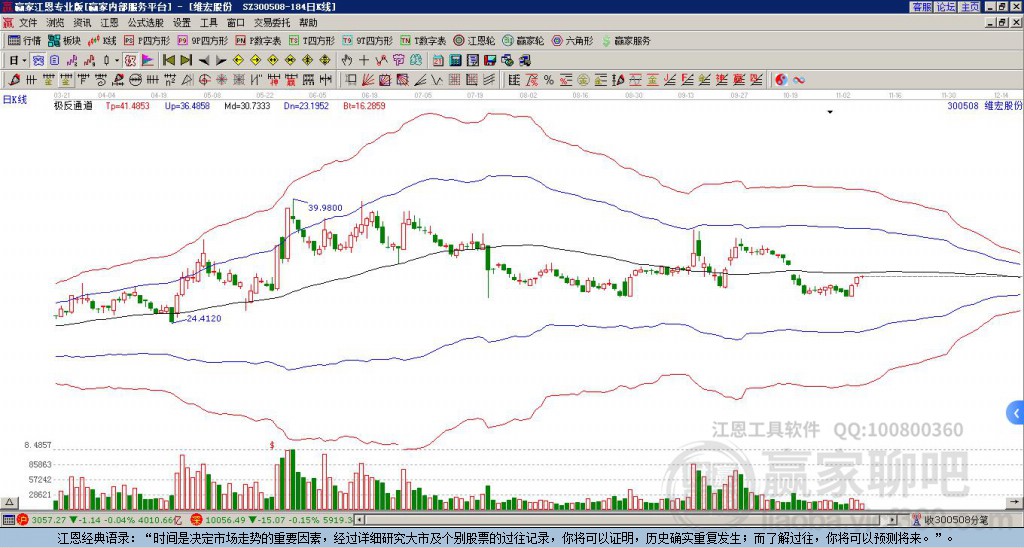
Task: Click the small triangle button beside volume panel
Action: (x=9, y=502)
